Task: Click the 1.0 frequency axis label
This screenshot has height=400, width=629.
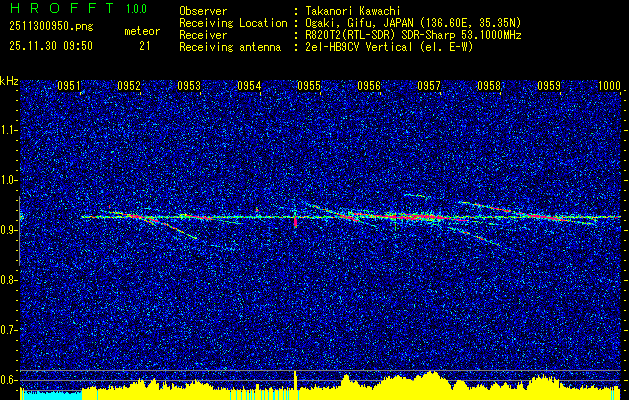Action: click(x=9, y=180)
